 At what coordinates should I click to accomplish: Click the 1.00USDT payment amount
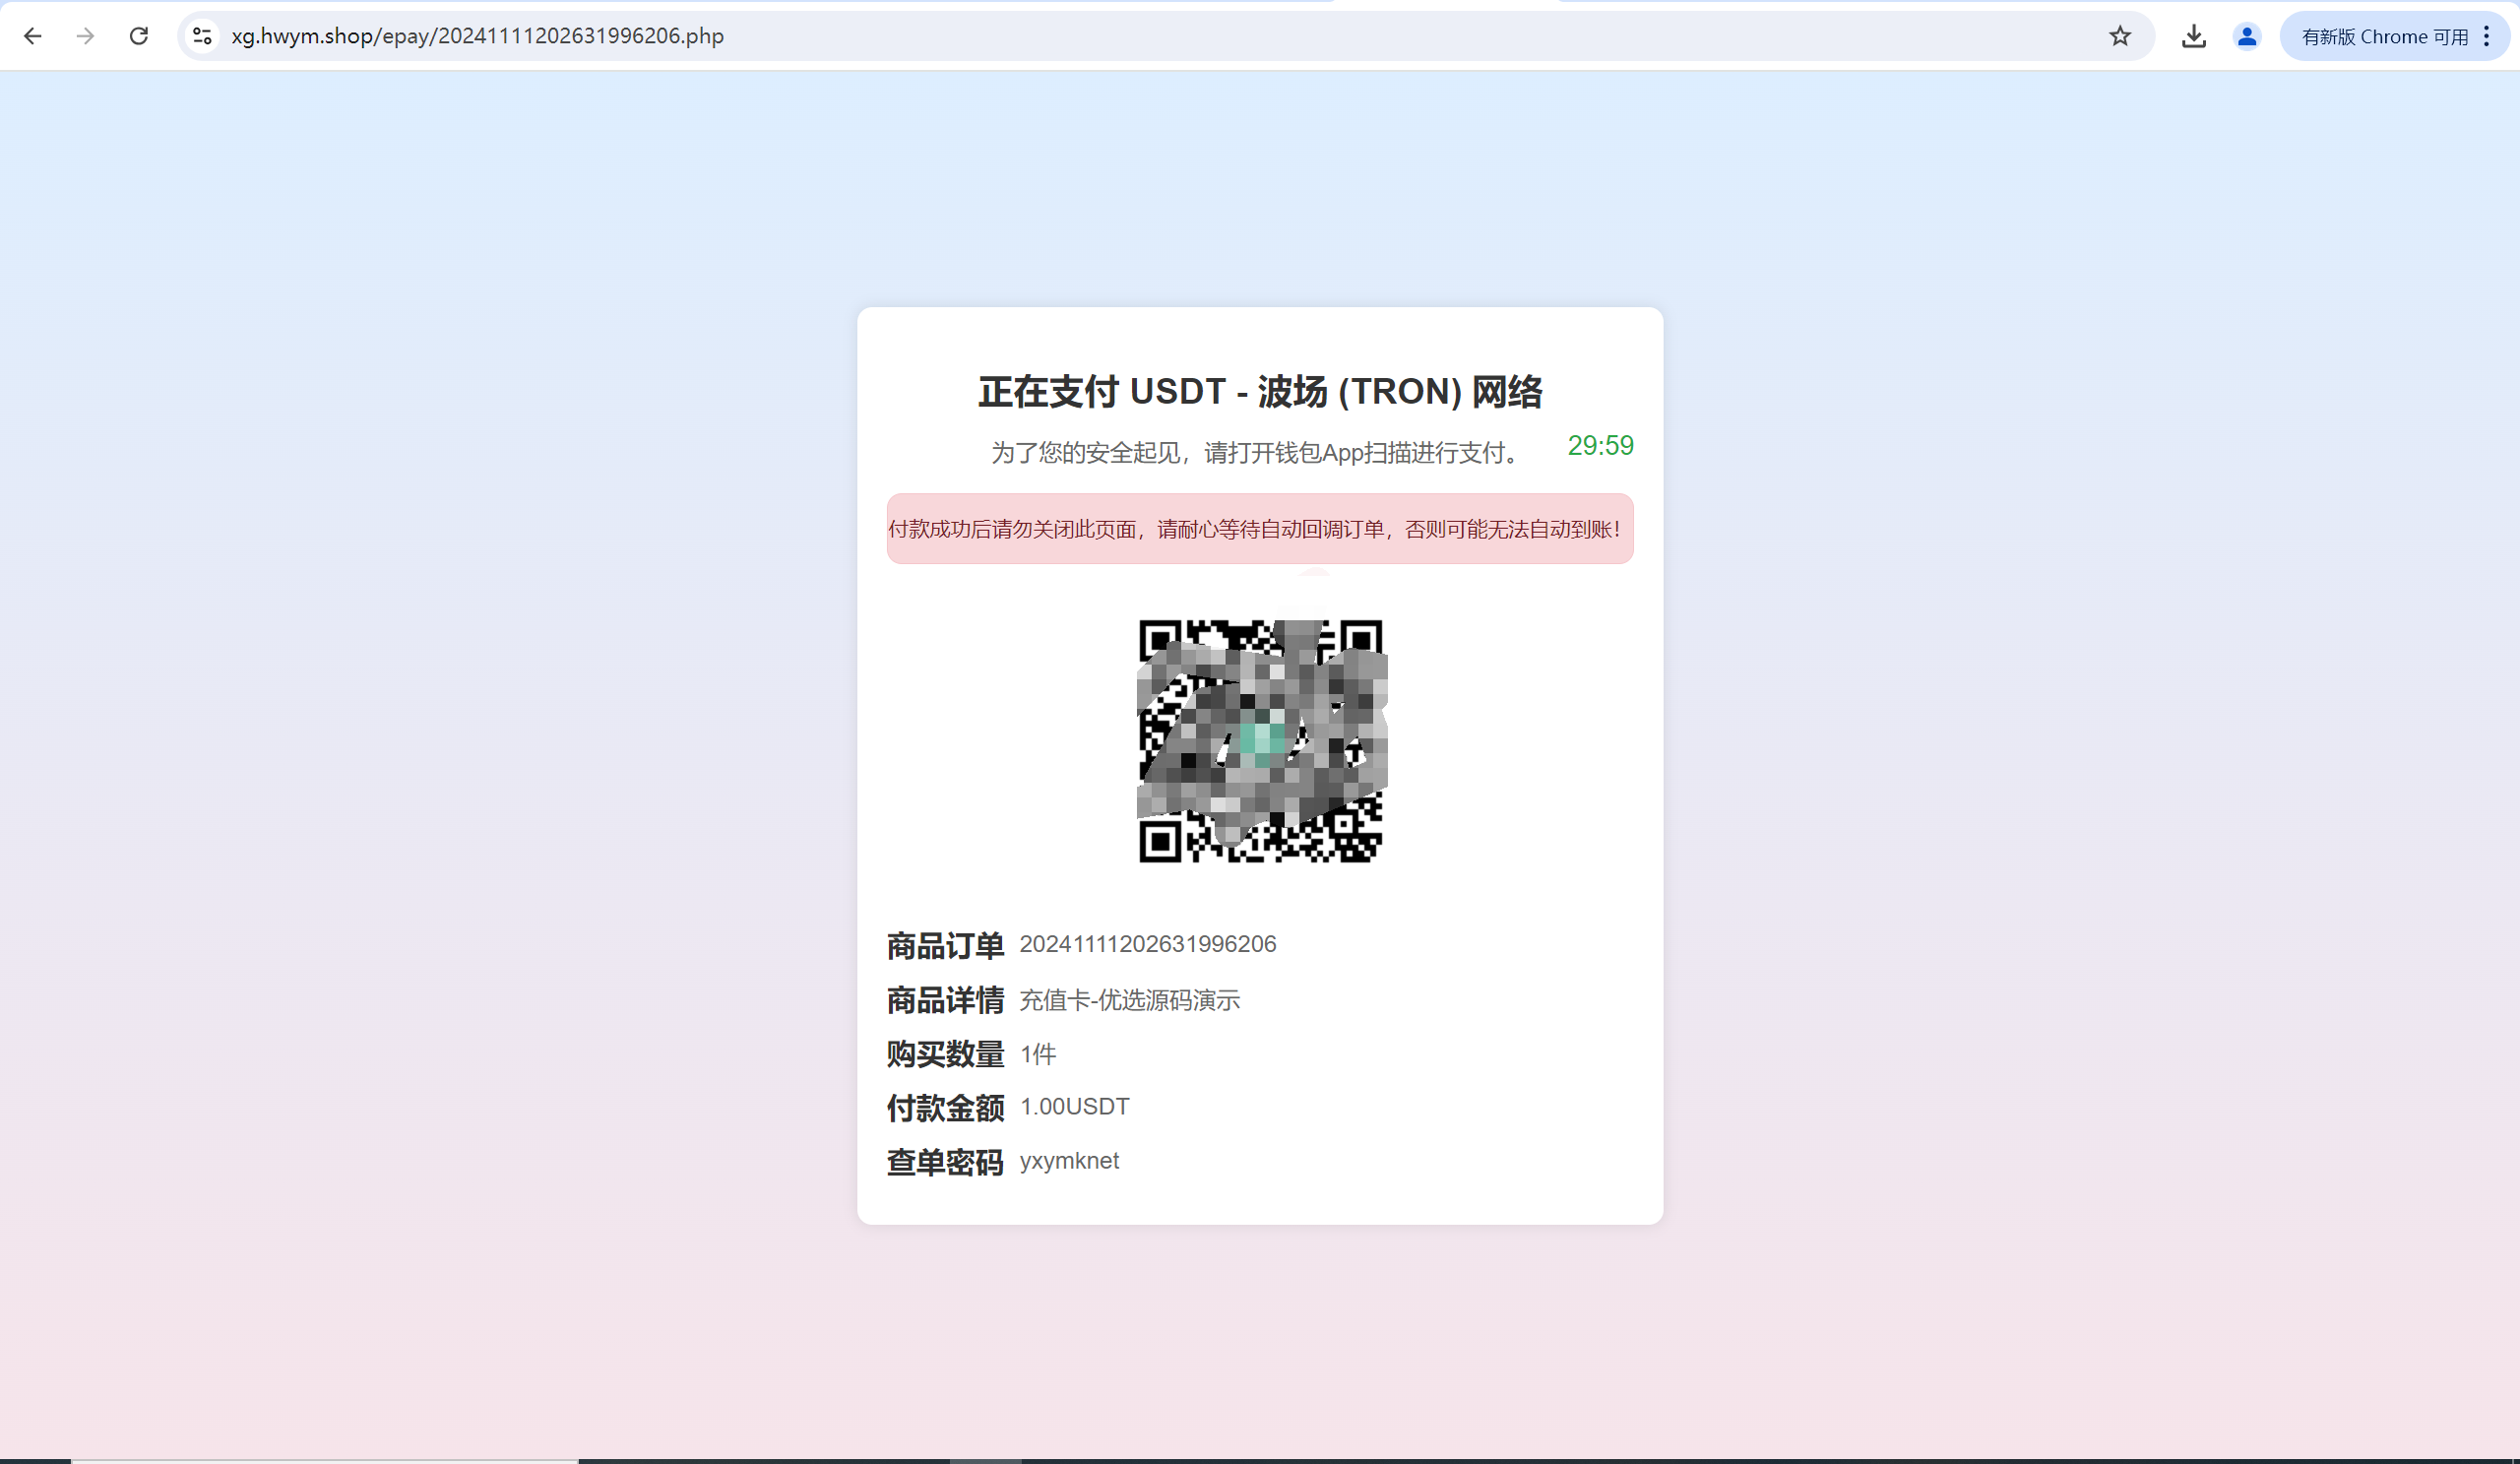point(1074,1107)
